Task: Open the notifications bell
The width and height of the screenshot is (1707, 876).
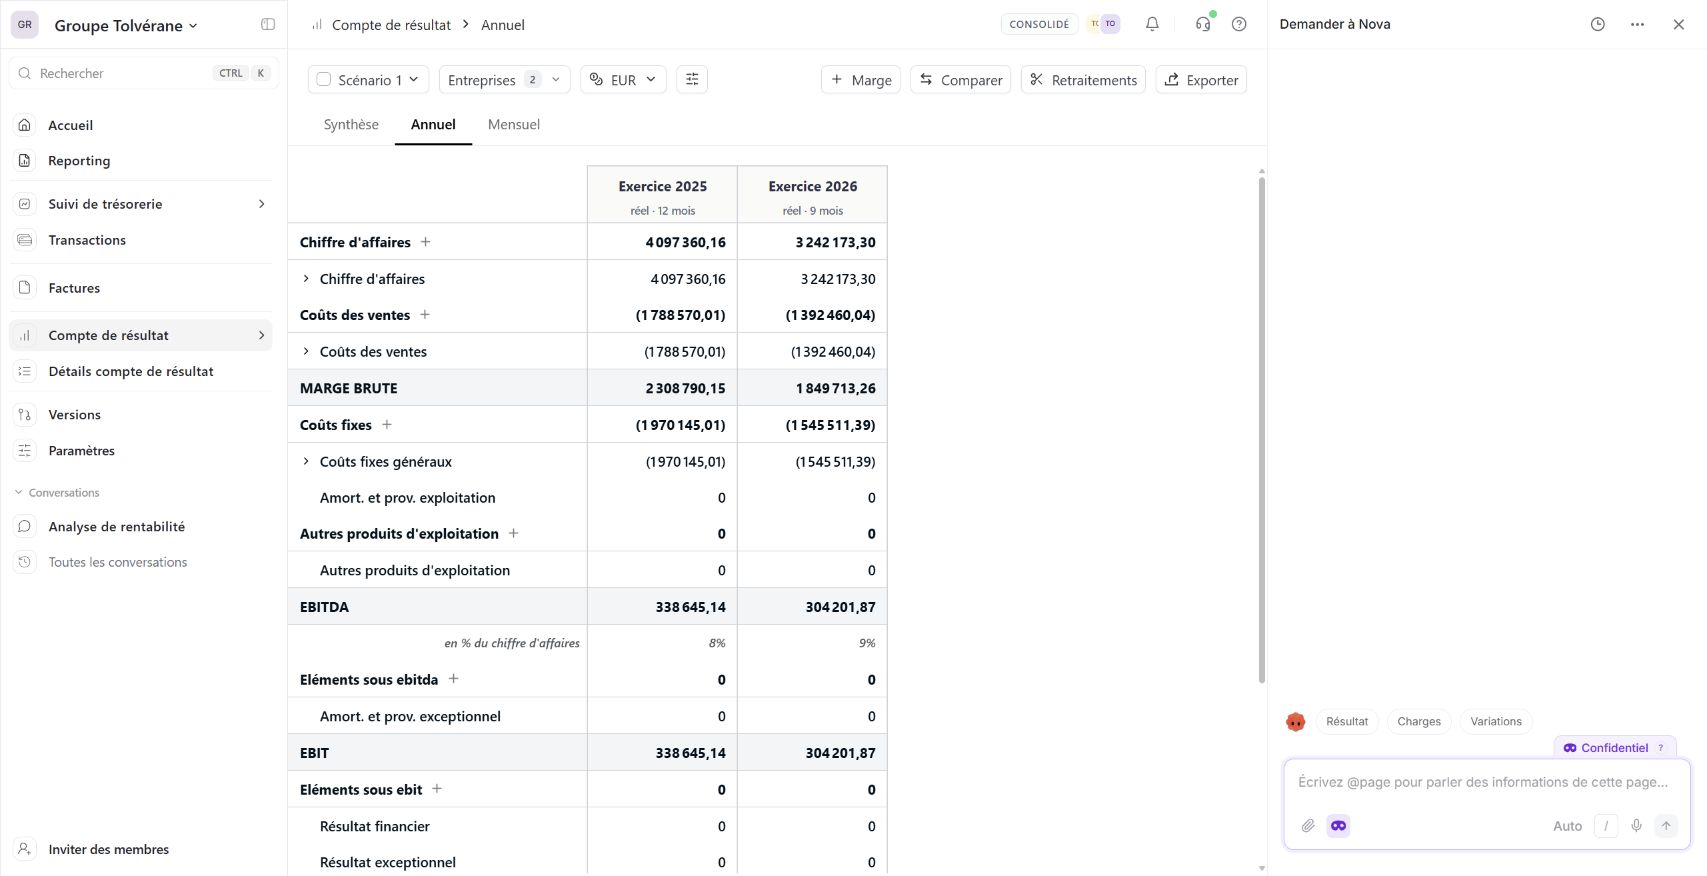Action: coord(1152,24)
